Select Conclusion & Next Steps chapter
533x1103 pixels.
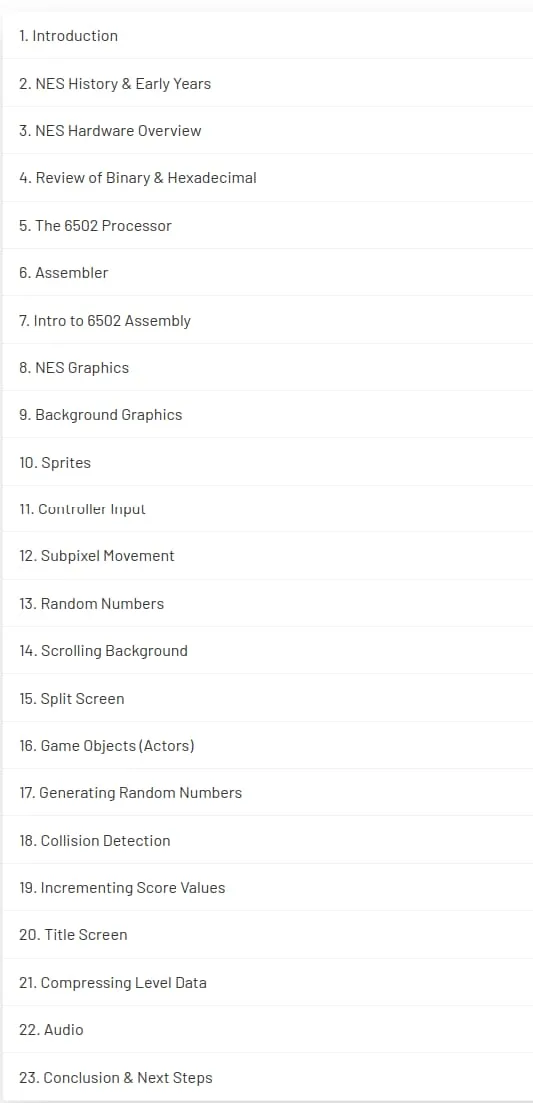coord(267,1077)
